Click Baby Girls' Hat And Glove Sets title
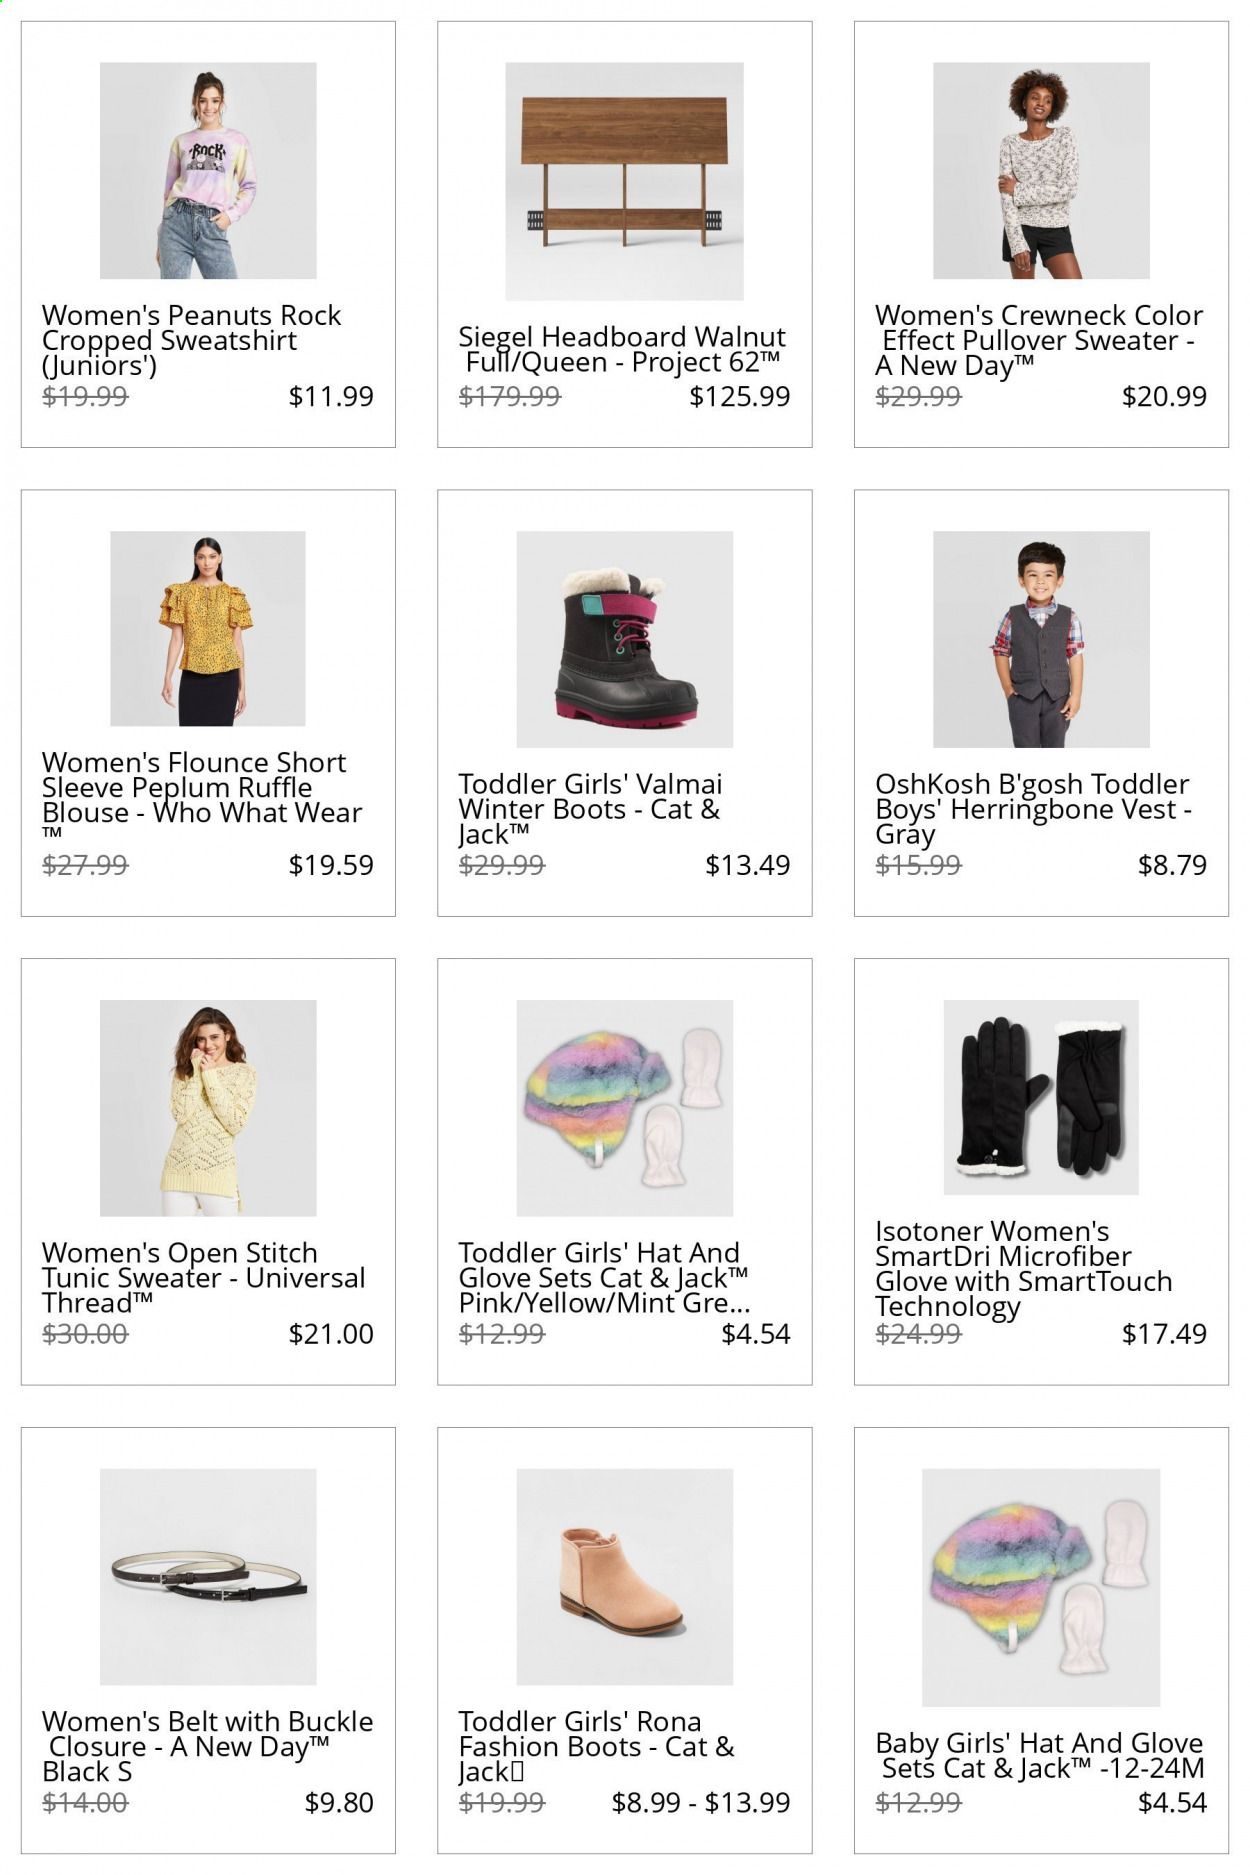 click(1040, 1755)
